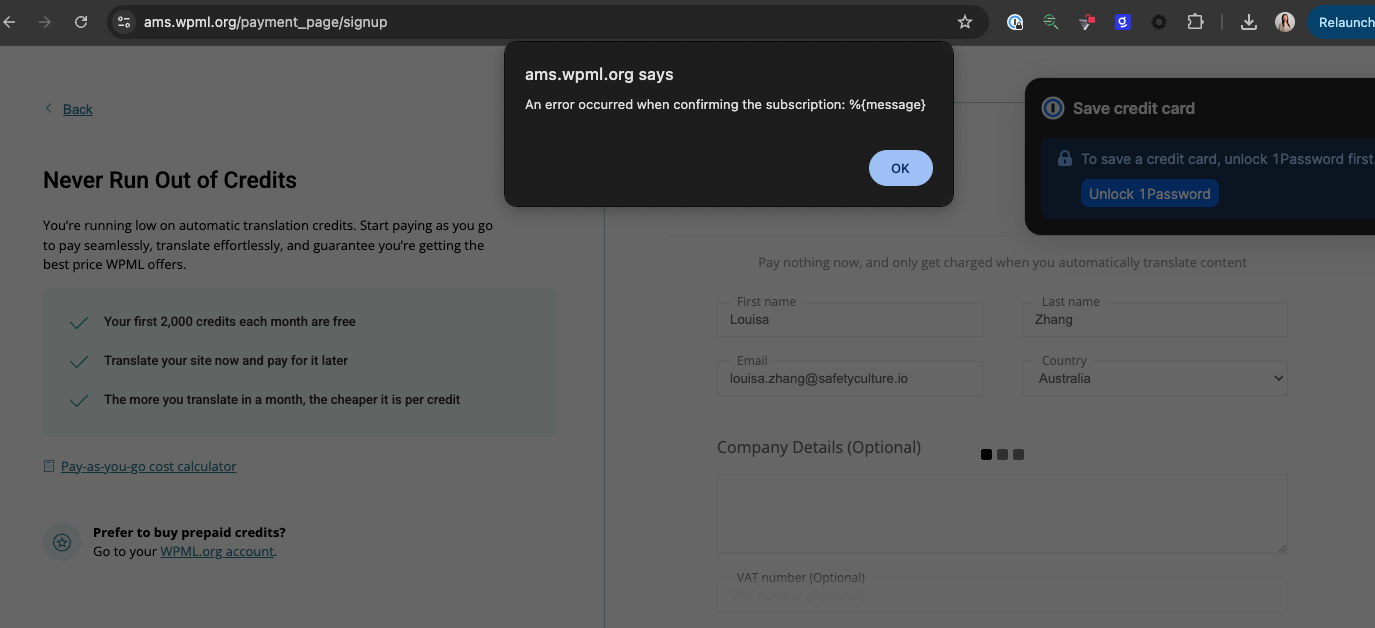Click the Relaunch to update button

[1342, 22]
